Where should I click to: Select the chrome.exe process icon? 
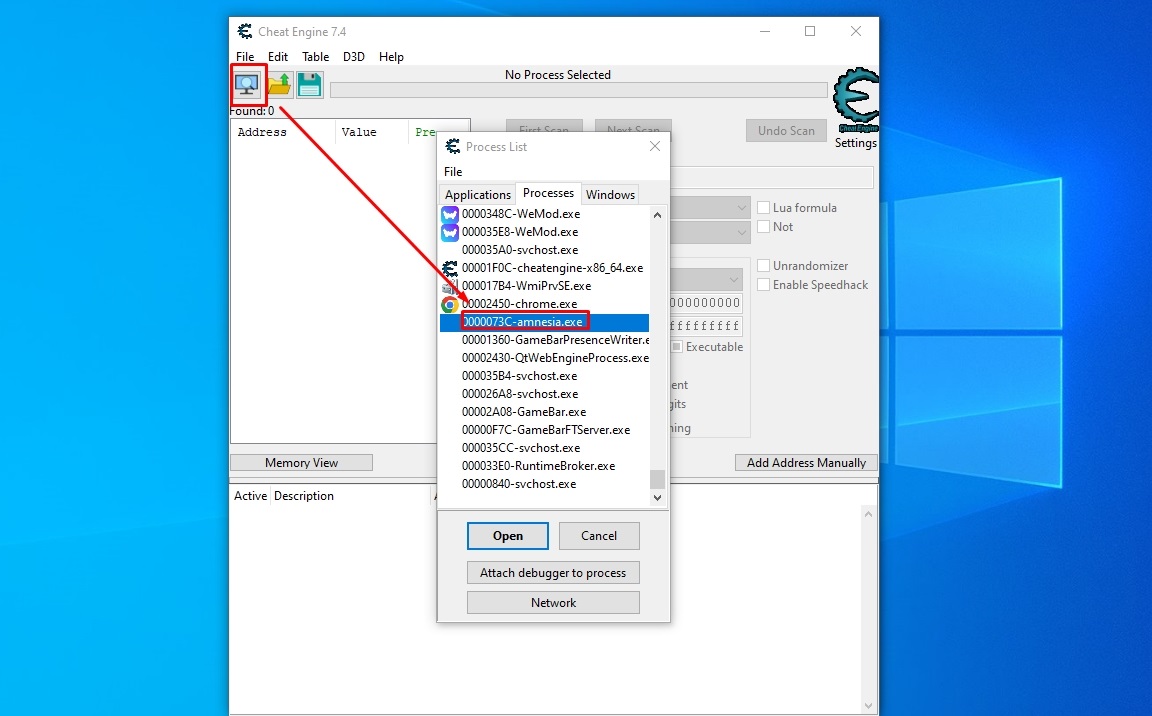click(x=450, y=304)
